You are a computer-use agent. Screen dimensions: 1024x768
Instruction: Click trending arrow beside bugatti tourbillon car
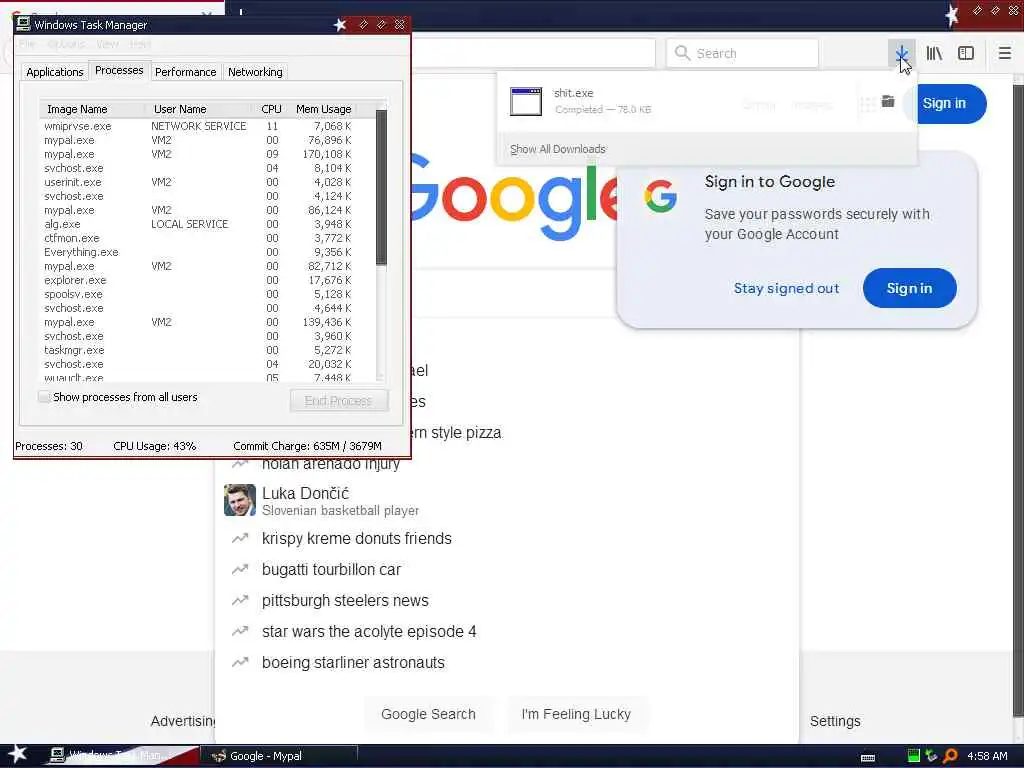point(240,569)
